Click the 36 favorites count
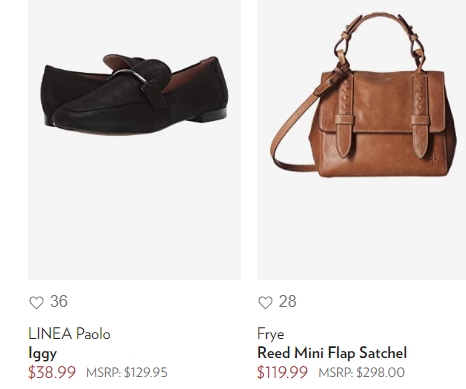This screenshot has width=466, height=389. (59, 301)
